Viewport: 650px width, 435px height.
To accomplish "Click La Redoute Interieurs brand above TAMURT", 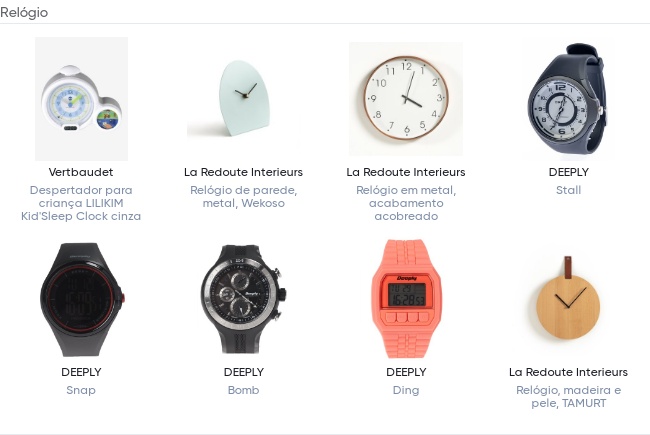I will pos(568,372).
